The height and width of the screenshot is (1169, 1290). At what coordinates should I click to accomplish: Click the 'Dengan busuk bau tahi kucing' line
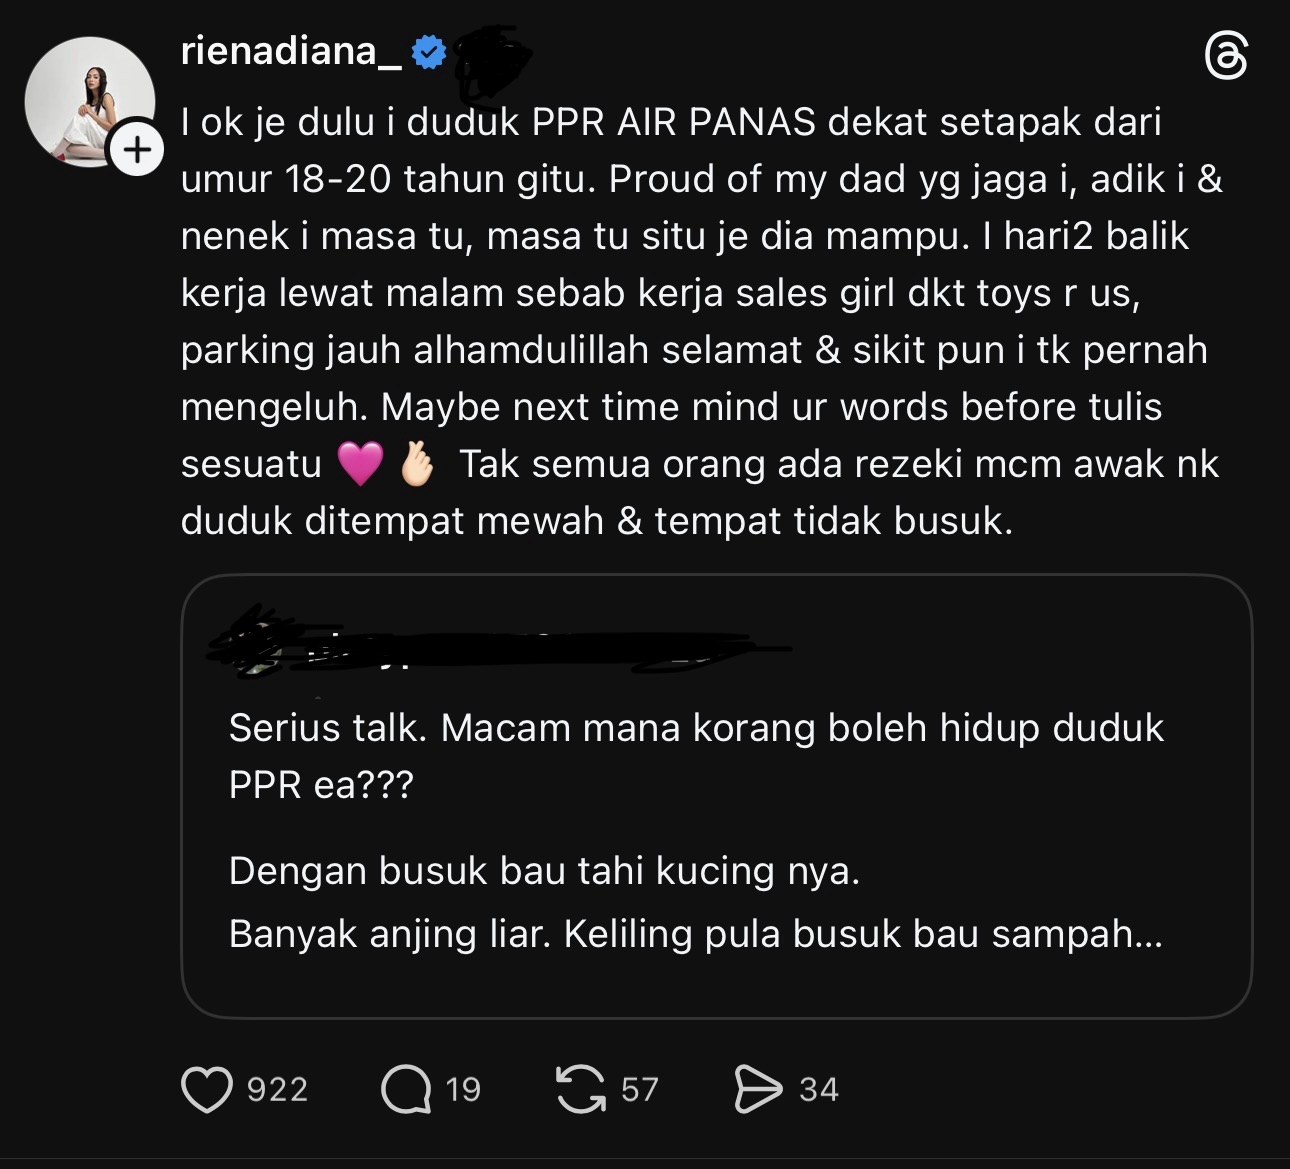pyautogui.click(x=544, y=871)
